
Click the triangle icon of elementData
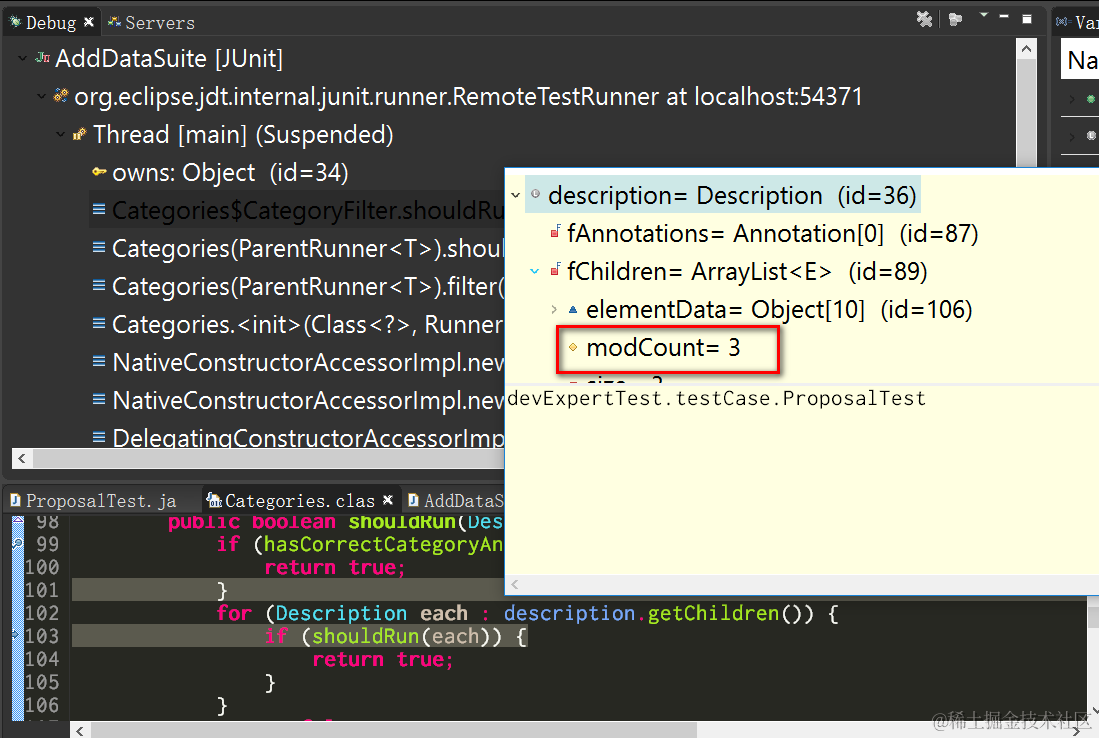(x=573, y=309)
